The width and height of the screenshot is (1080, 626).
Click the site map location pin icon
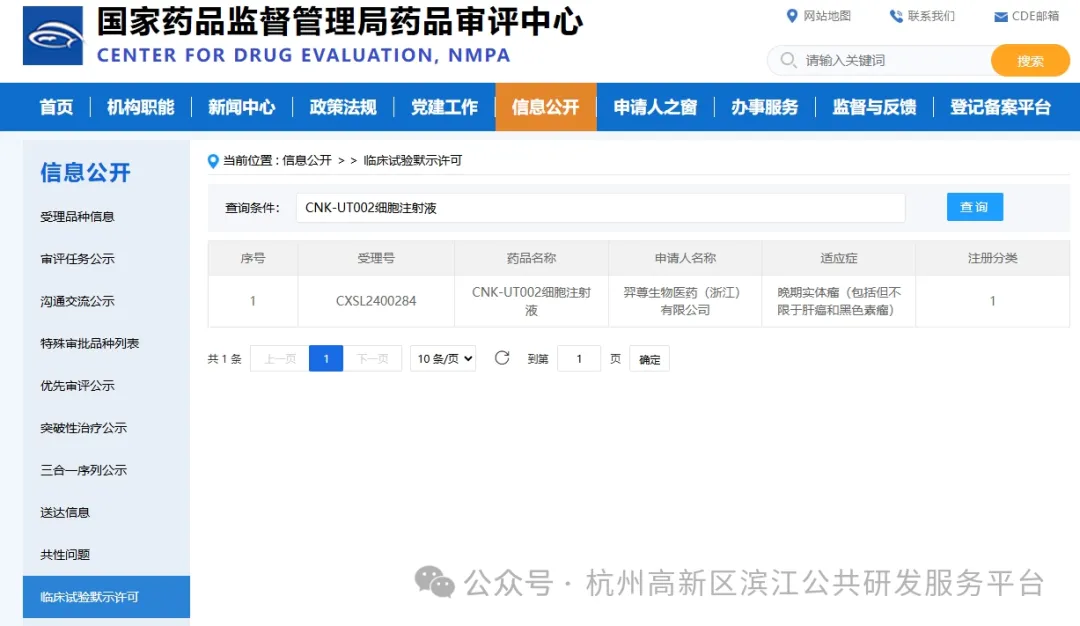[x=792, y=16]
